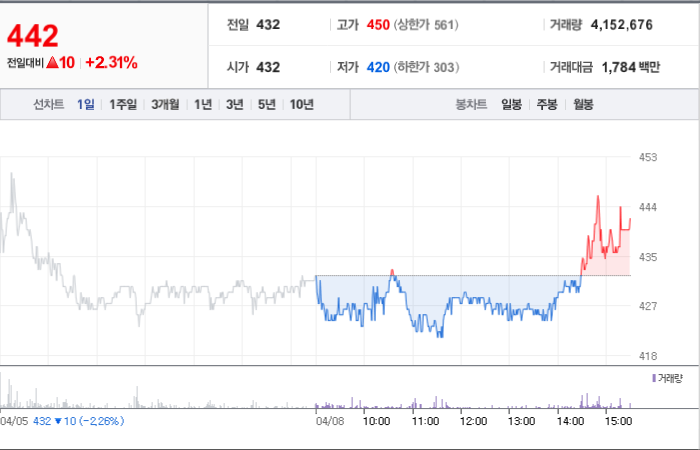Click the blue price line's lowest dip
700x450 pixels.
pyautogui.click(x=441, y=336)
